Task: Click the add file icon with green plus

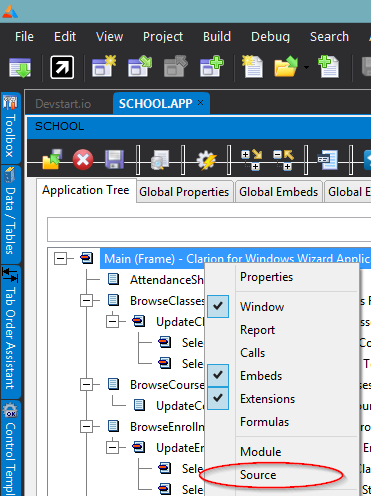Action: click(x=328, y=67)
